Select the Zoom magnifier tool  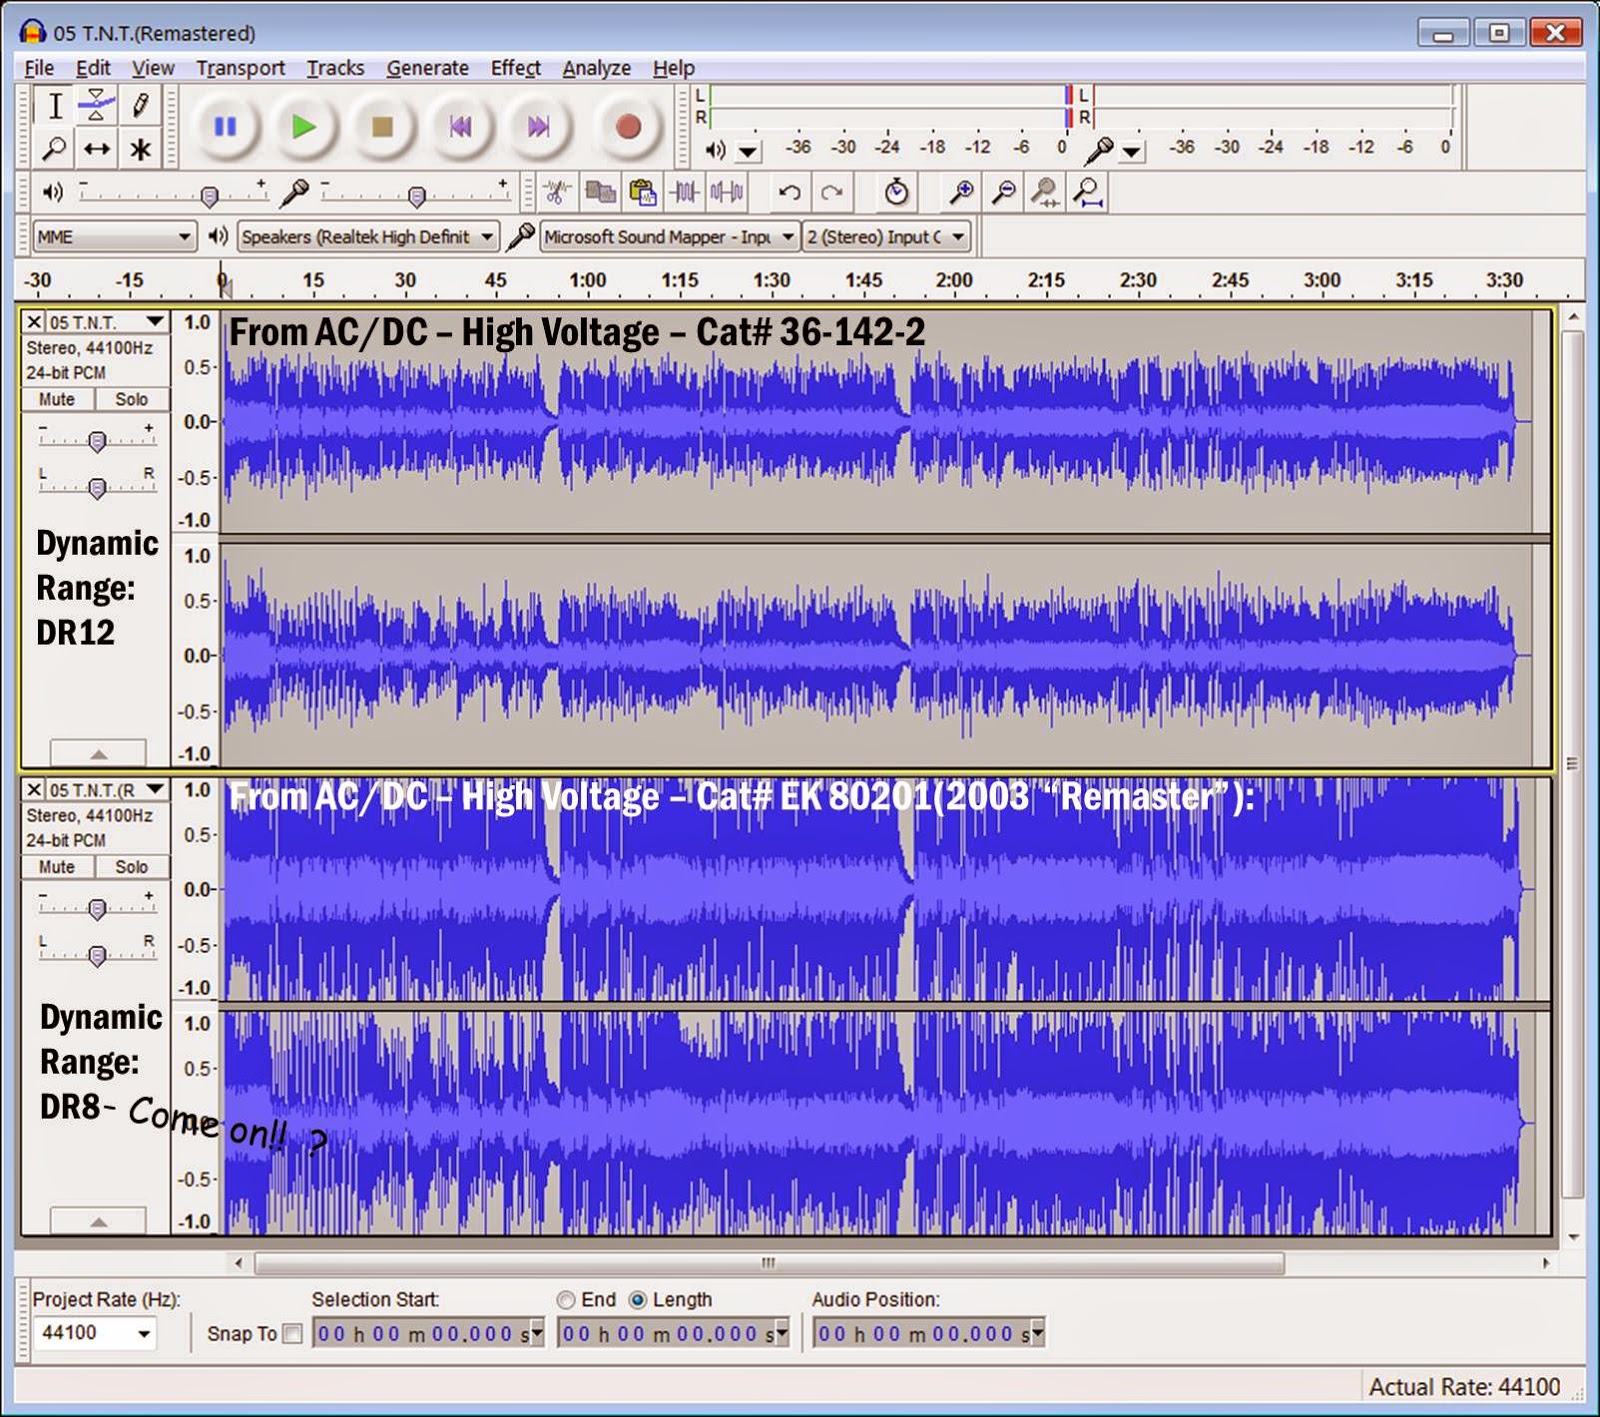pos(55,149)
